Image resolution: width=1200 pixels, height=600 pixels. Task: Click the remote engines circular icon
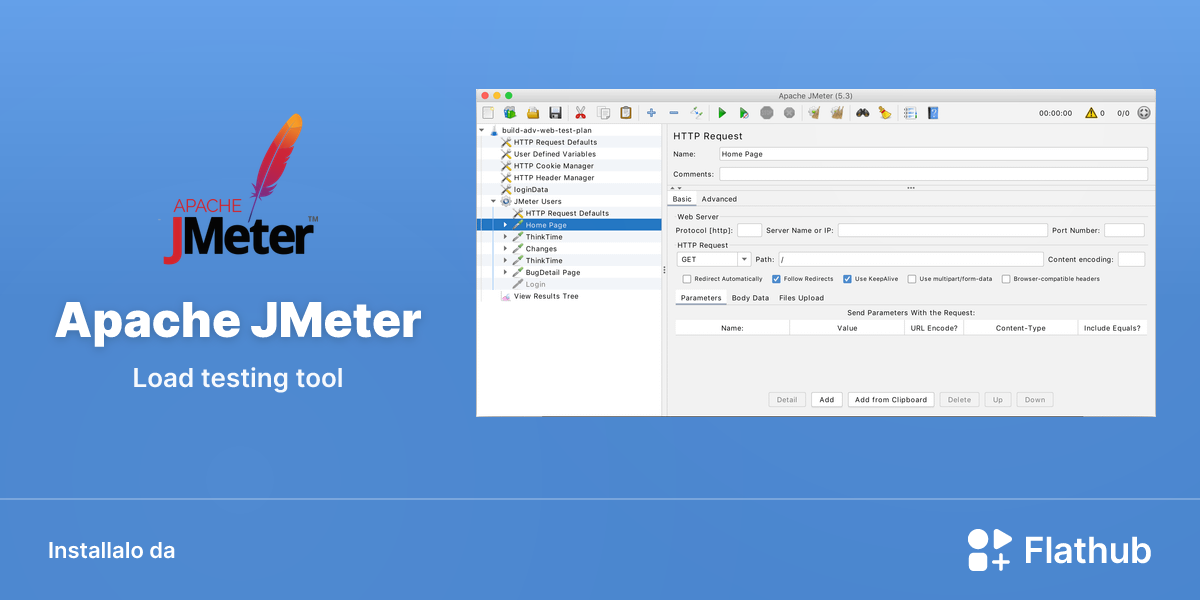(1144, 113)
